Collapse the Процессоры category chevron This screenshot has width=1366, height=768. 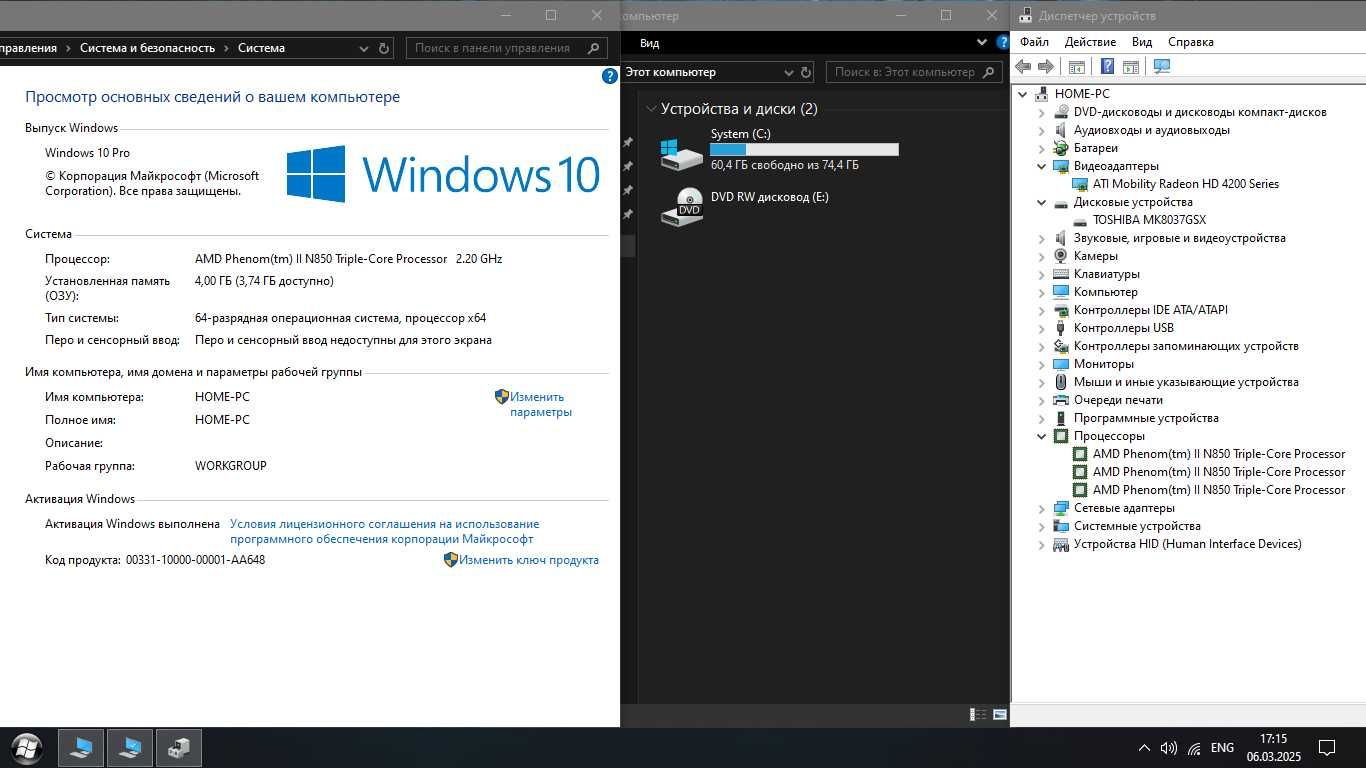coord(1042,436)
